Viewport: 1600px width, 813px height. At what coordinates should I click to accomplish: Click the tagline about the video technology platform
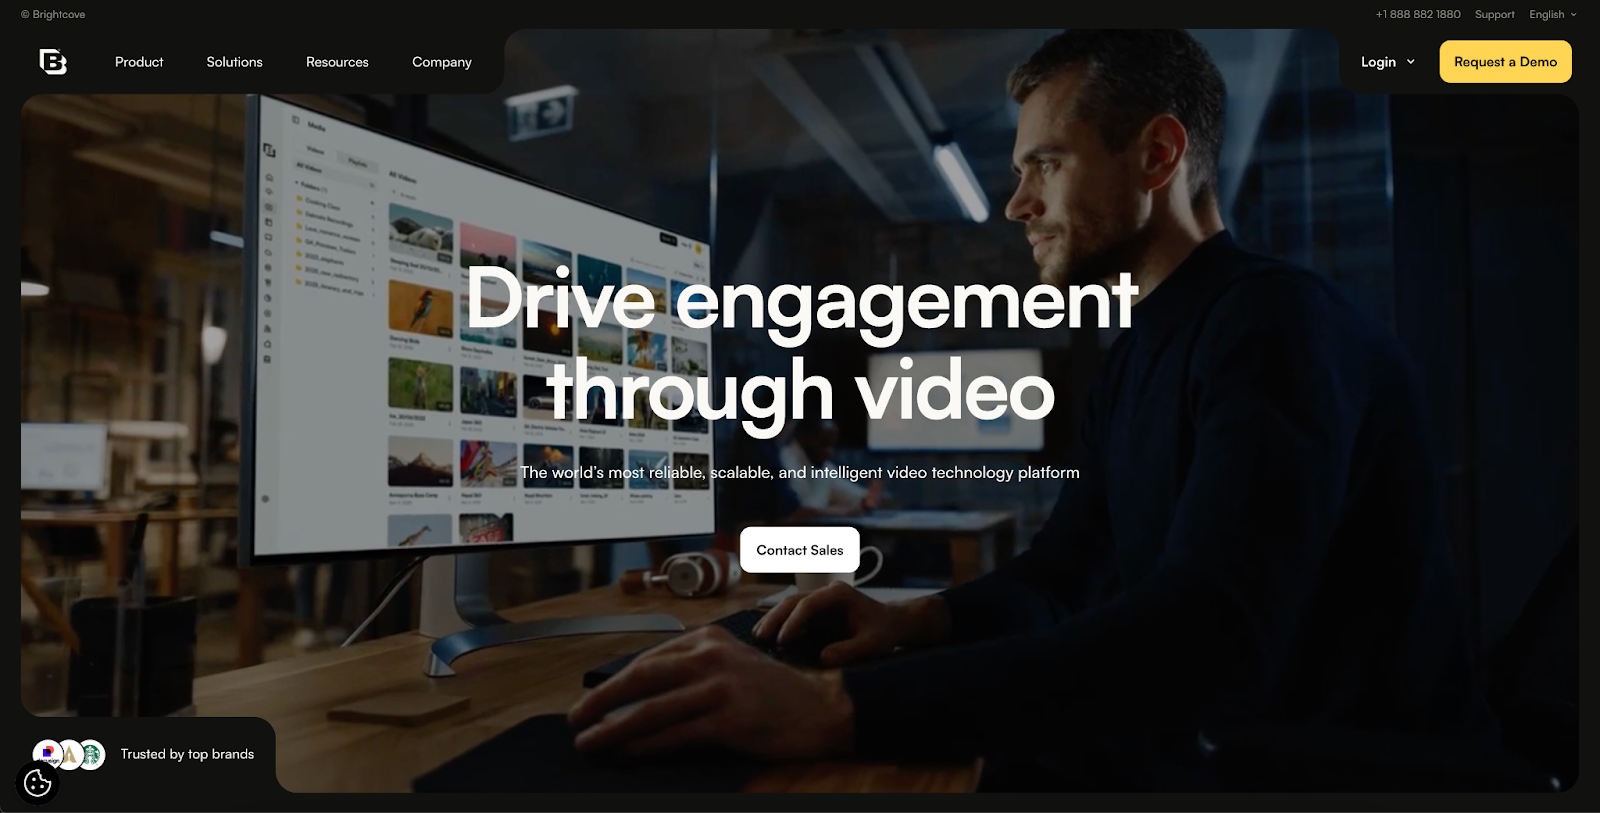click(800, 472)
